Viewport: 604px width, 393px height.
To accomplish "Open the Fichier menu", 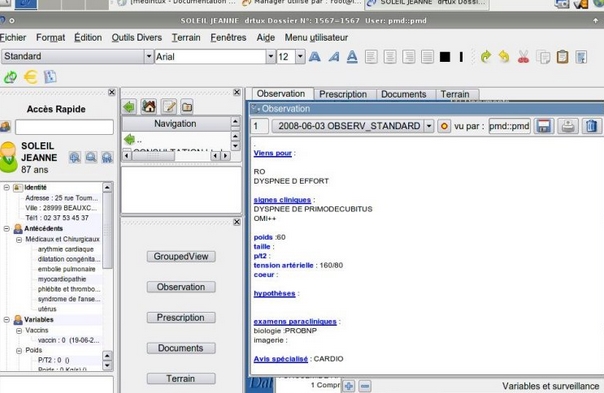I will point(13,38).
